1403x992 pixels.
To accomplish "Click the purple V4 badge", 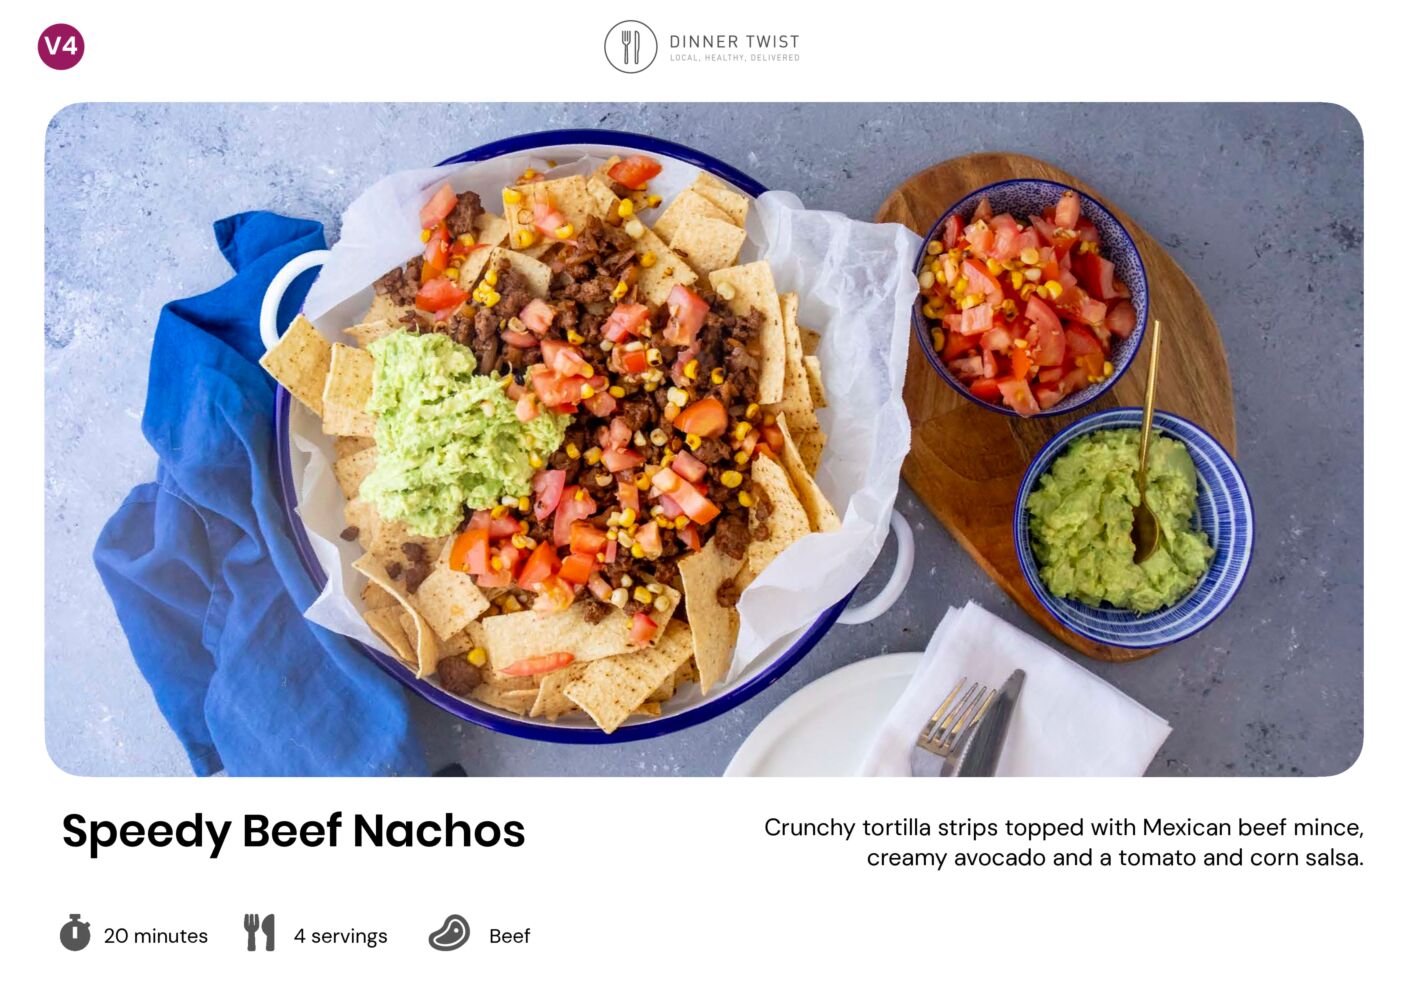I will 61,46.
